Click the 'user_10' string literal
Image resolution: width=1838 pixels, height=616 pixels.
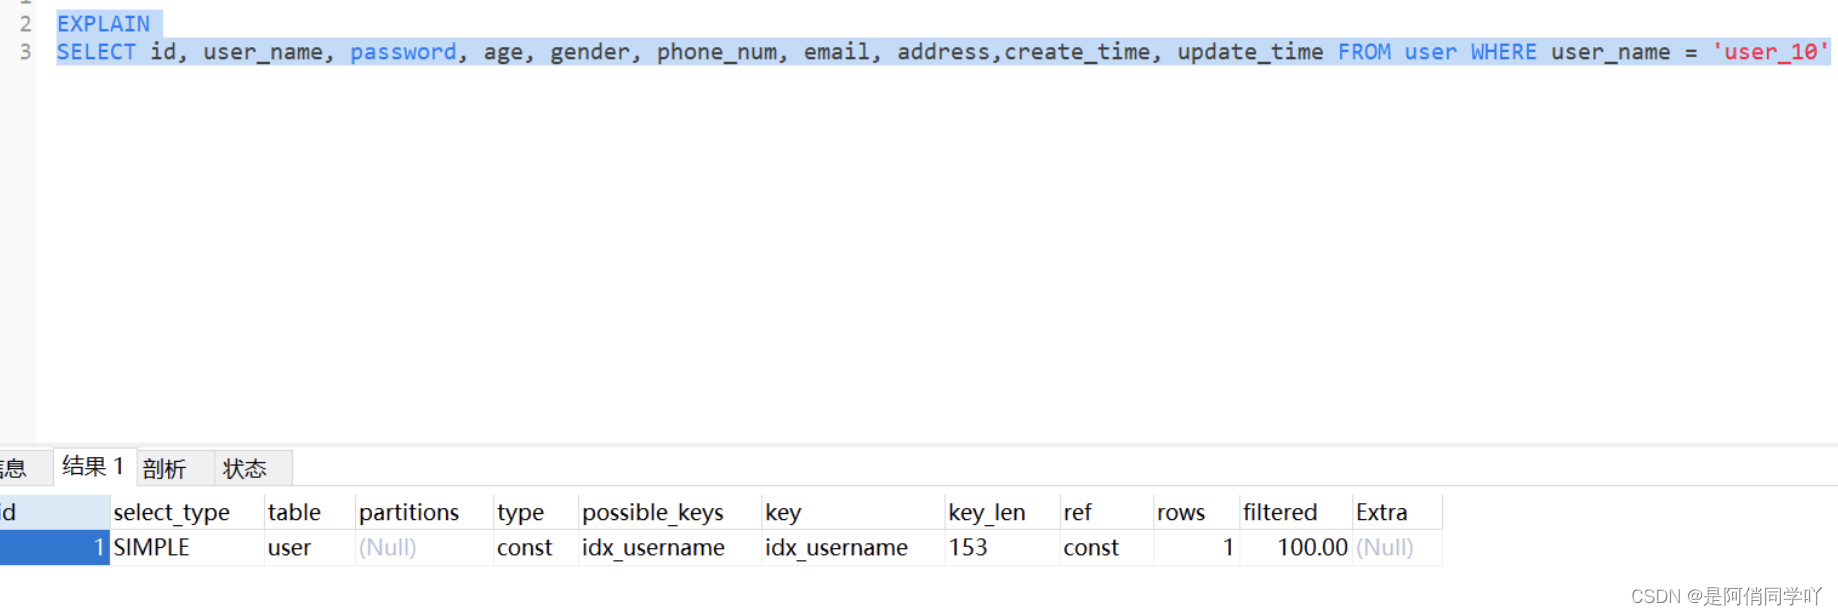pyautogui.click(x=1770, y=52)
